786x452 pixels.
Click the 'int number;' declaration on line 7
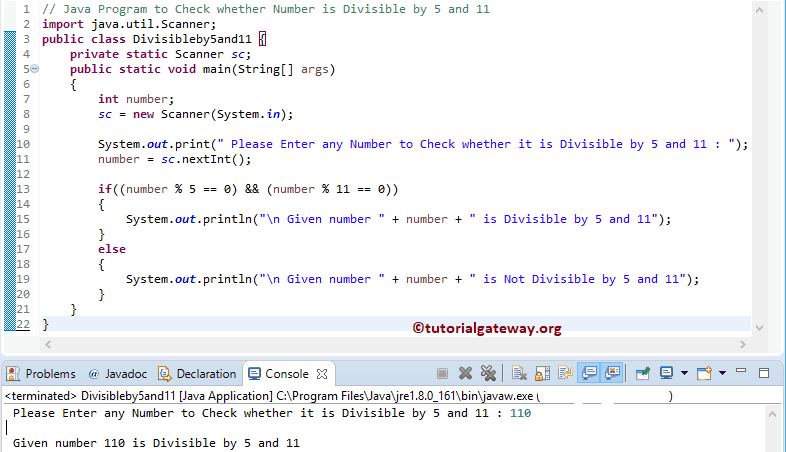[x=136, y=99]
